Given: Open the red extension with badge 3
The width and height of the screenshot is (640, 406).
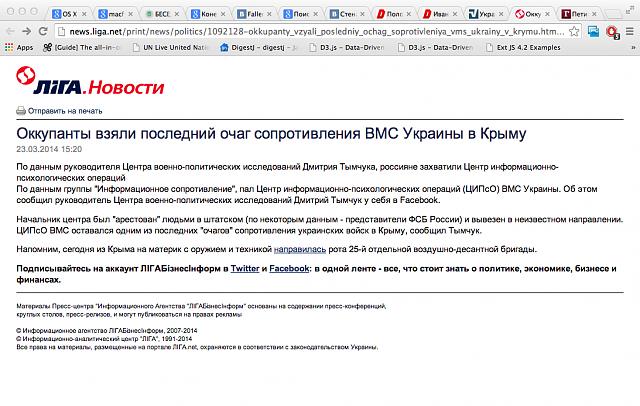Looking at the screenshot, I should (612, 32).
